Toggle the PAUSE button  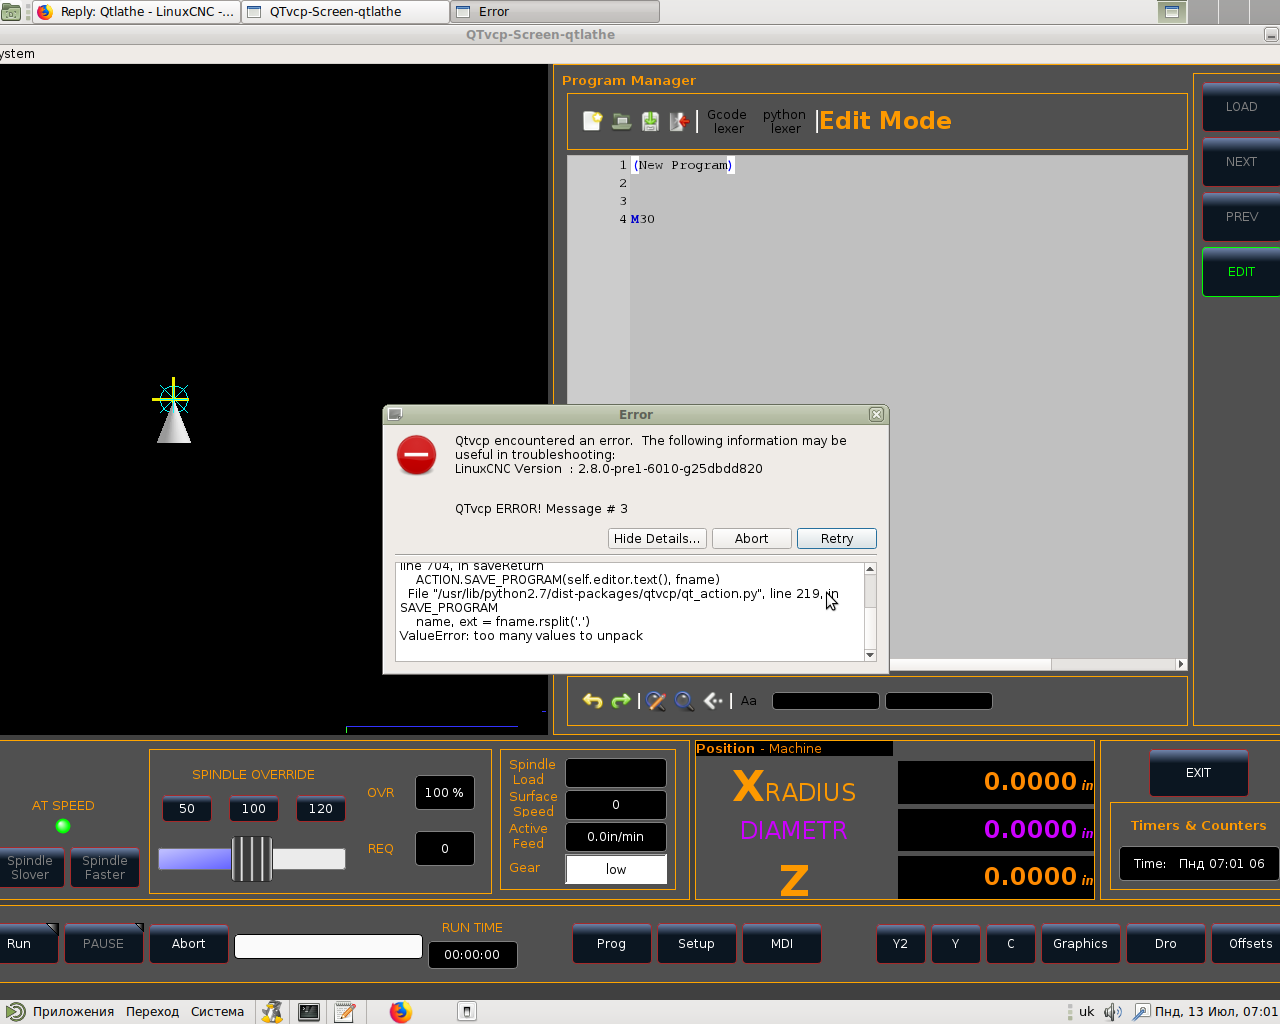click(104, 944)
